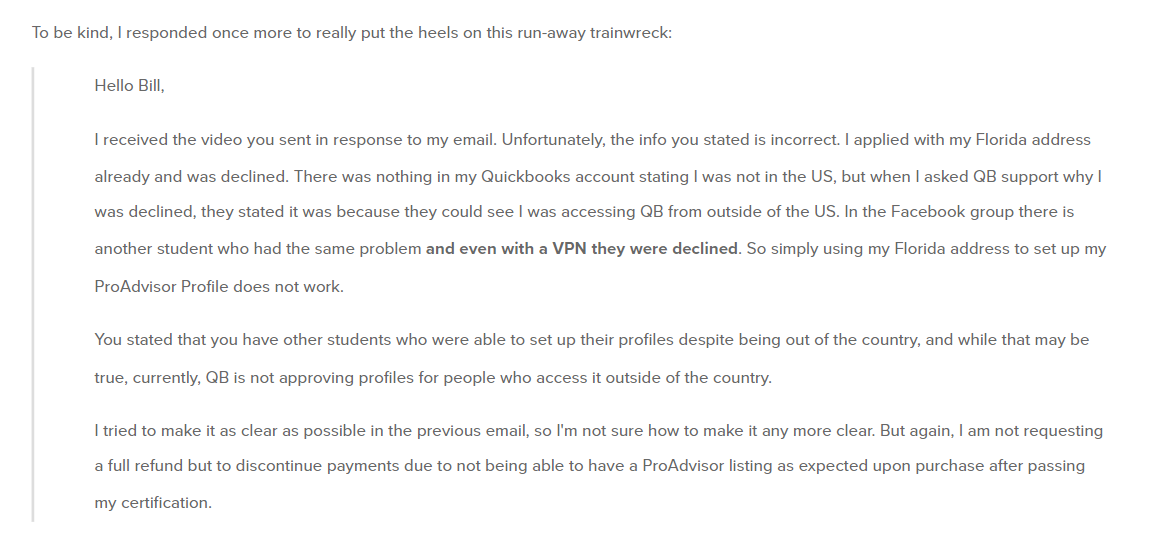This screenshot has width=1160, height=542.
Task: Click the phrase "QB support" in the email
Action: [1016, 177]
